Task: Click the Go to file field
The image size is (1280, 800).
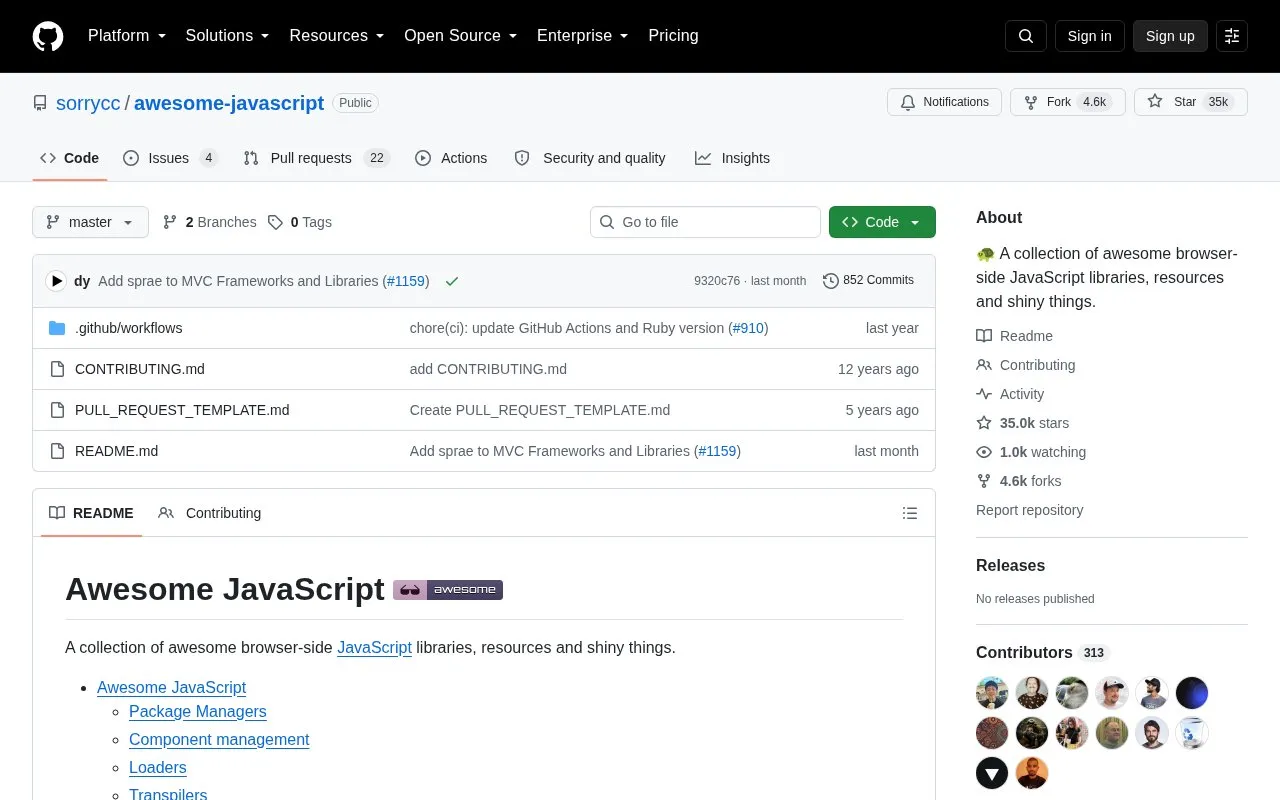Action: pyautogui.click(x=705, y=222)
